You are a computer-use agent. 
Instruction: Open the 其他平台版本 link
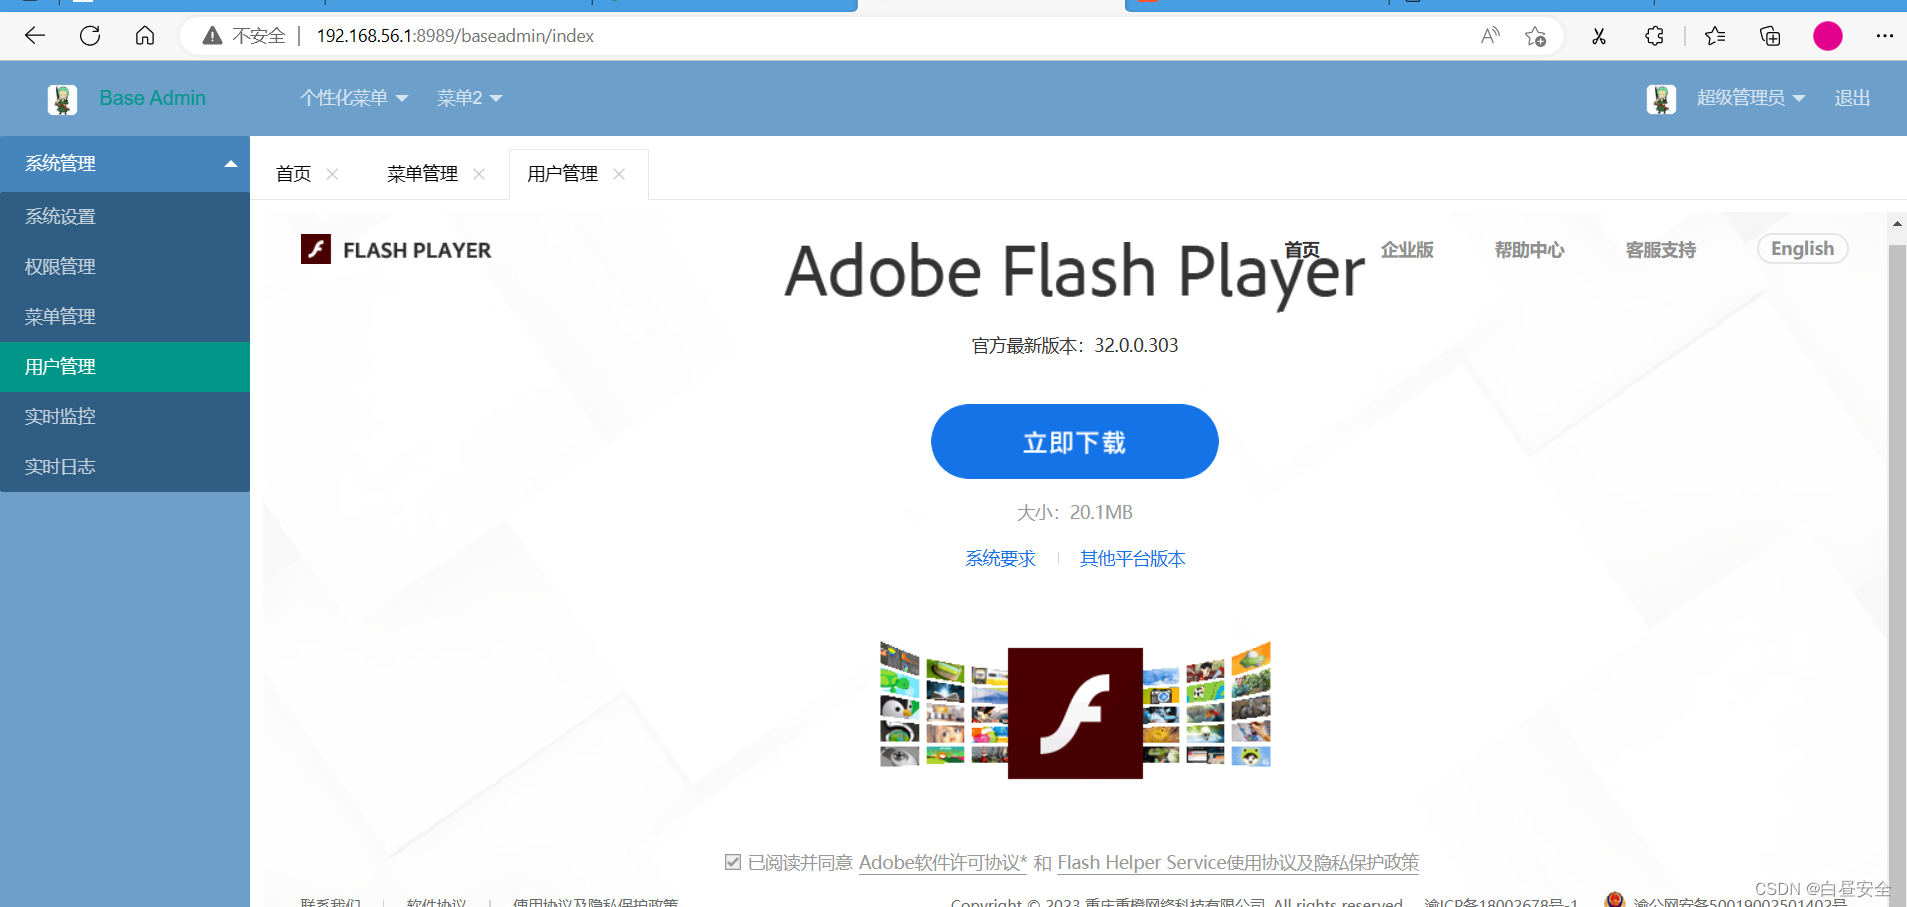click(x=1132, y=559)
